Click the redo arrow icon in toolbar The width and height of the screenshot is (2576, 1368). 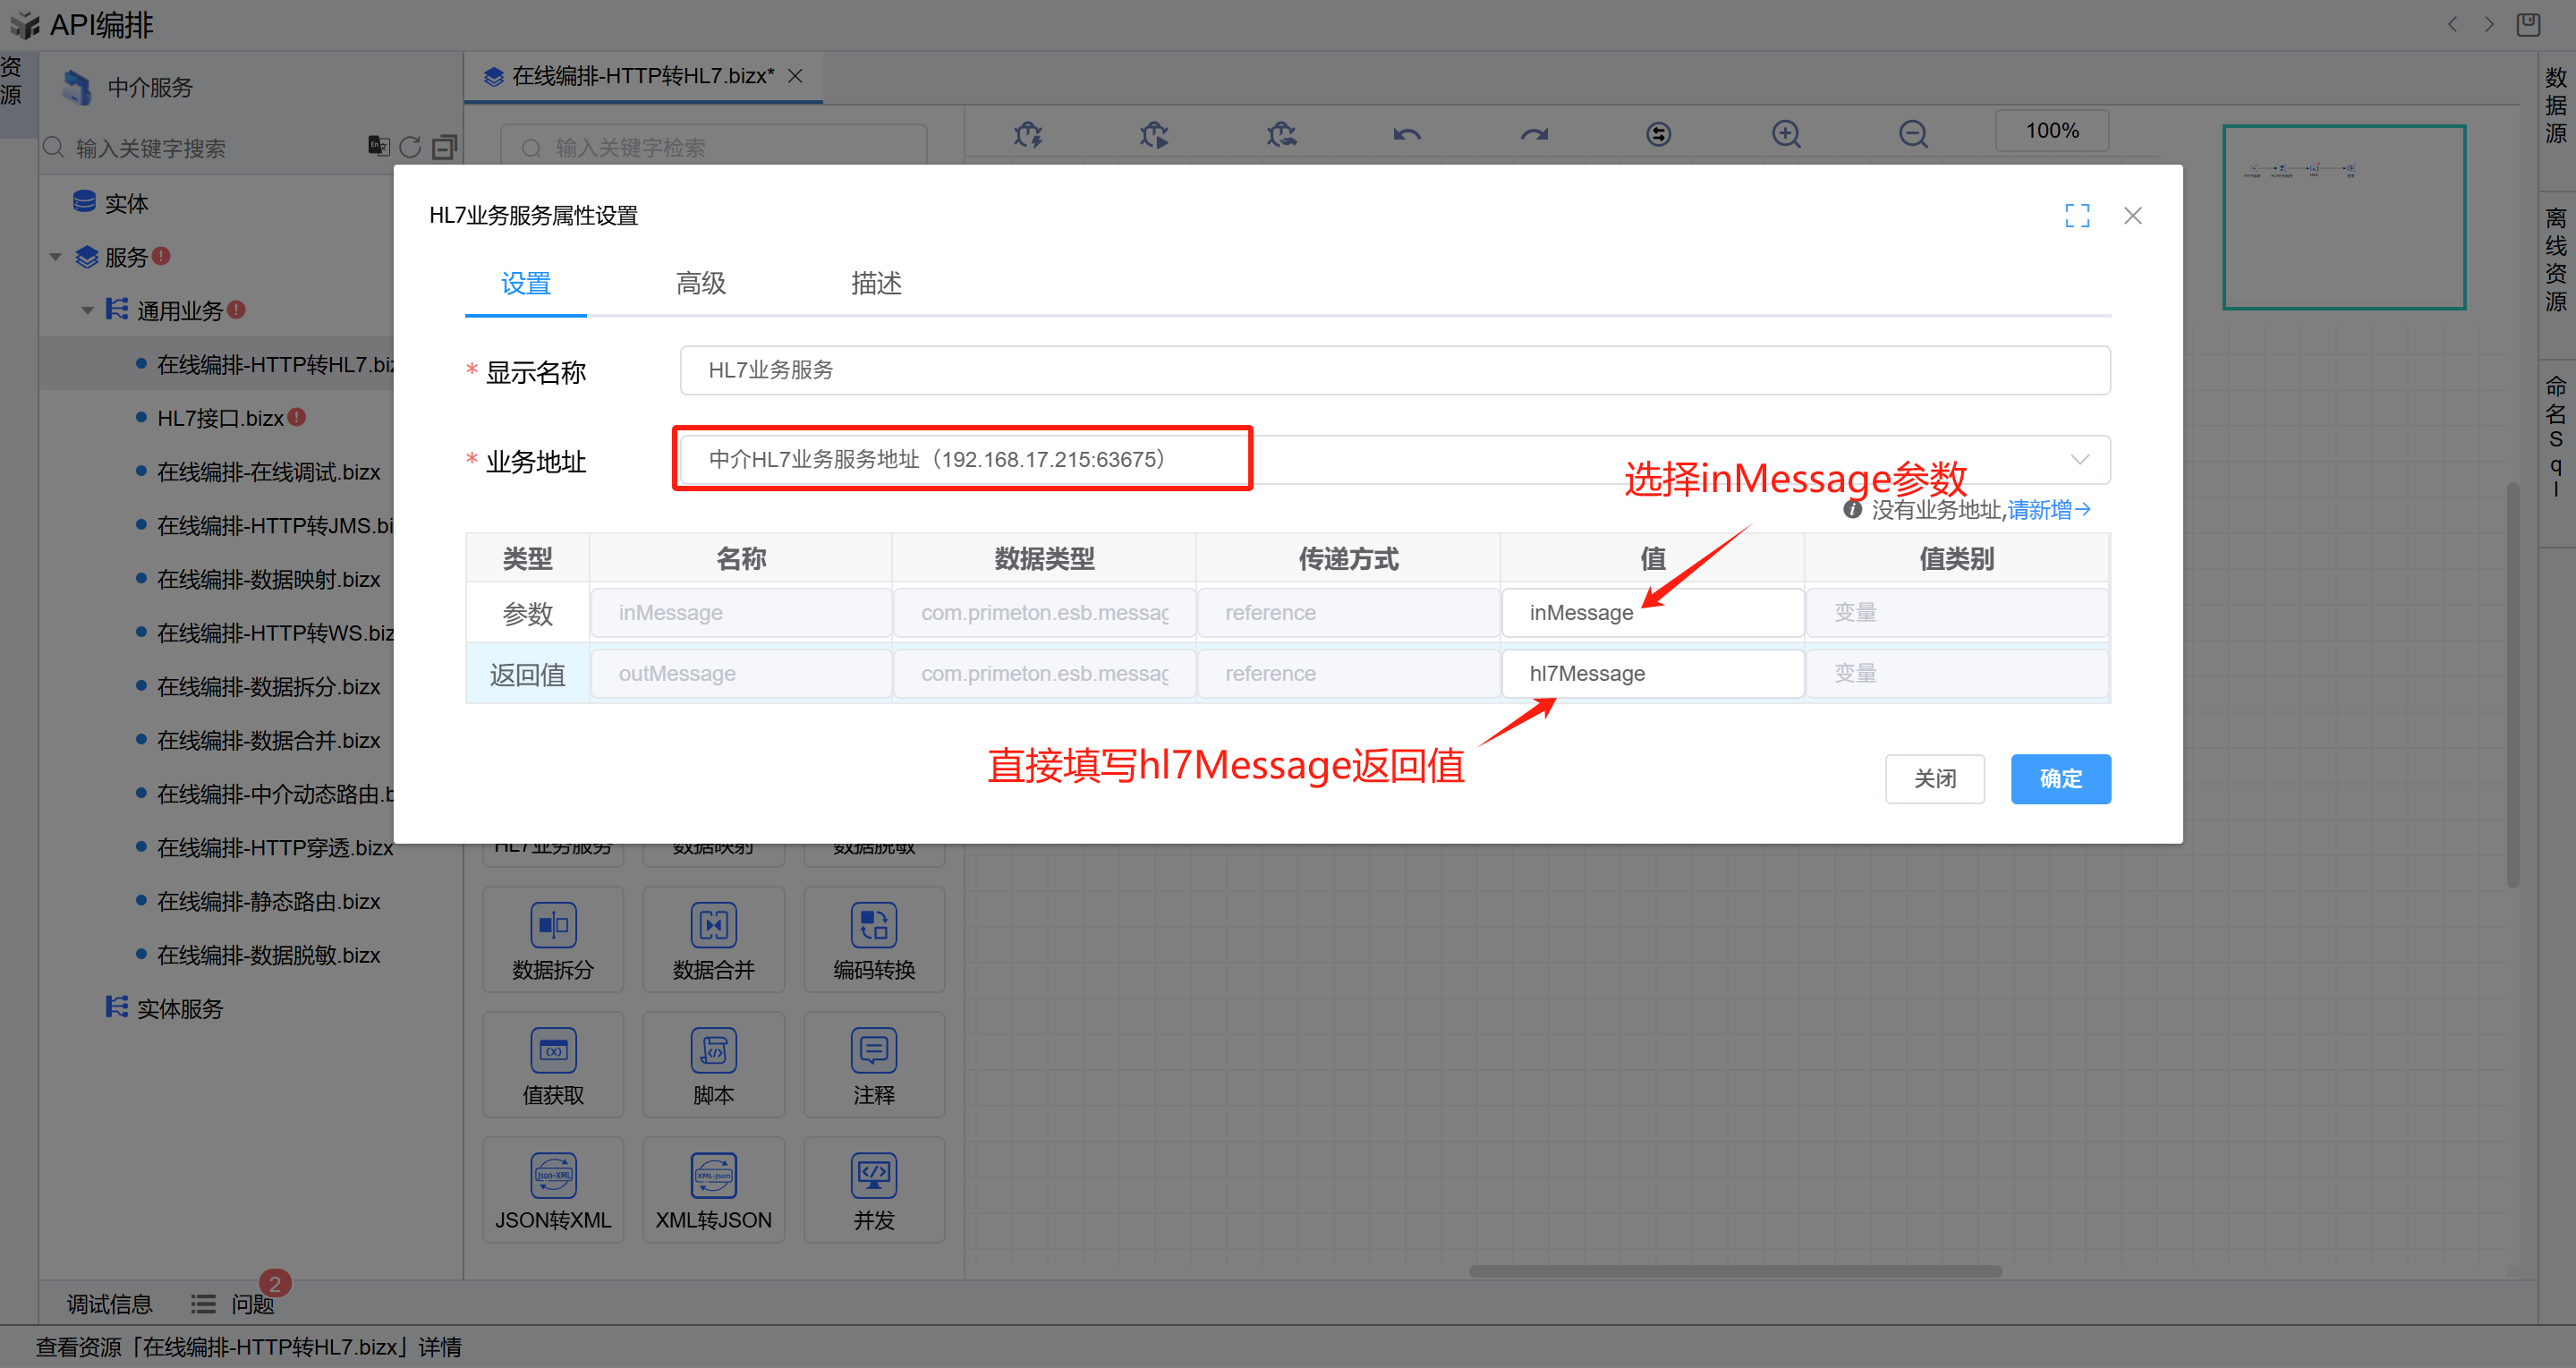click(x=1533, y=133)
